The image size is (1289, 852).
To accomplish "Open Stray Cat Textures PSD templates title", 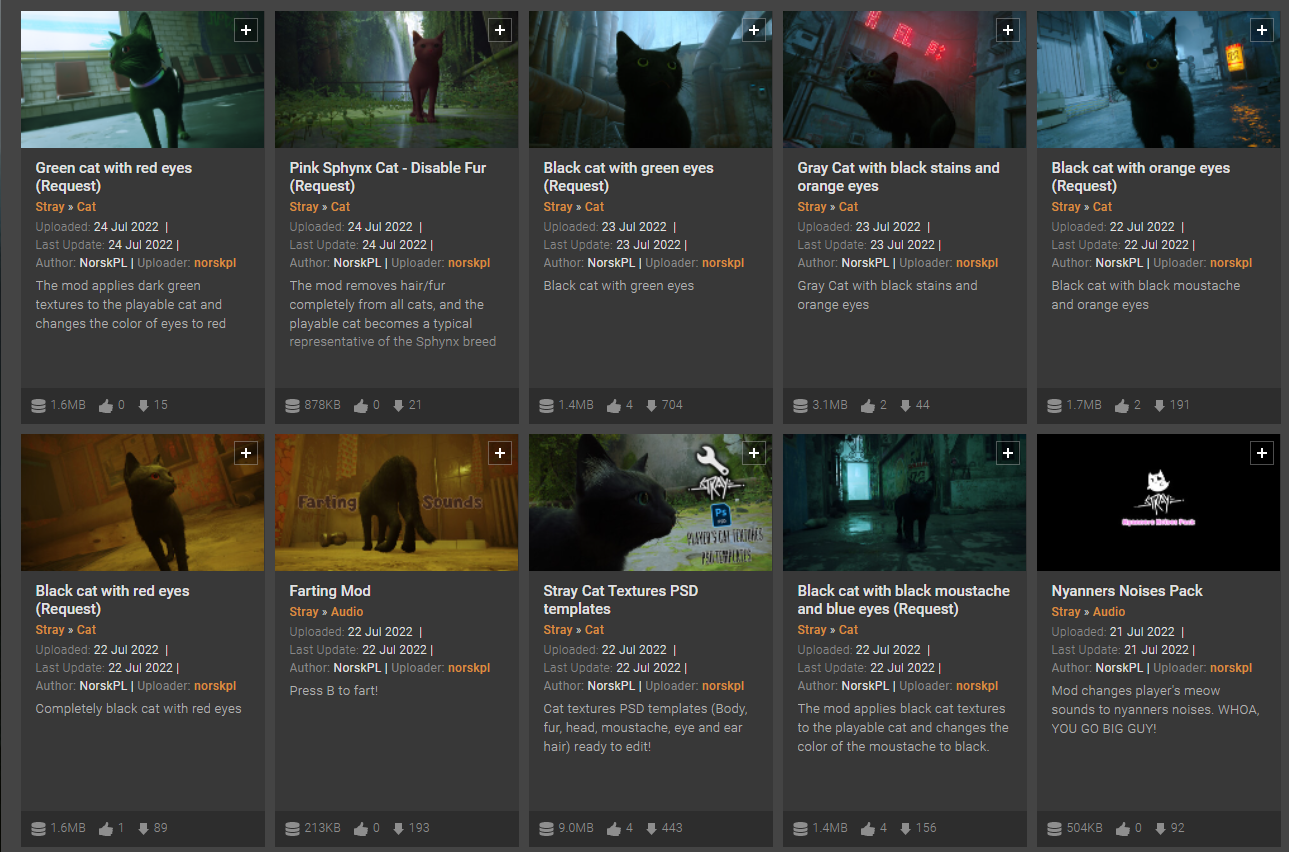I will pyautogui.click(x=621, y=600).
